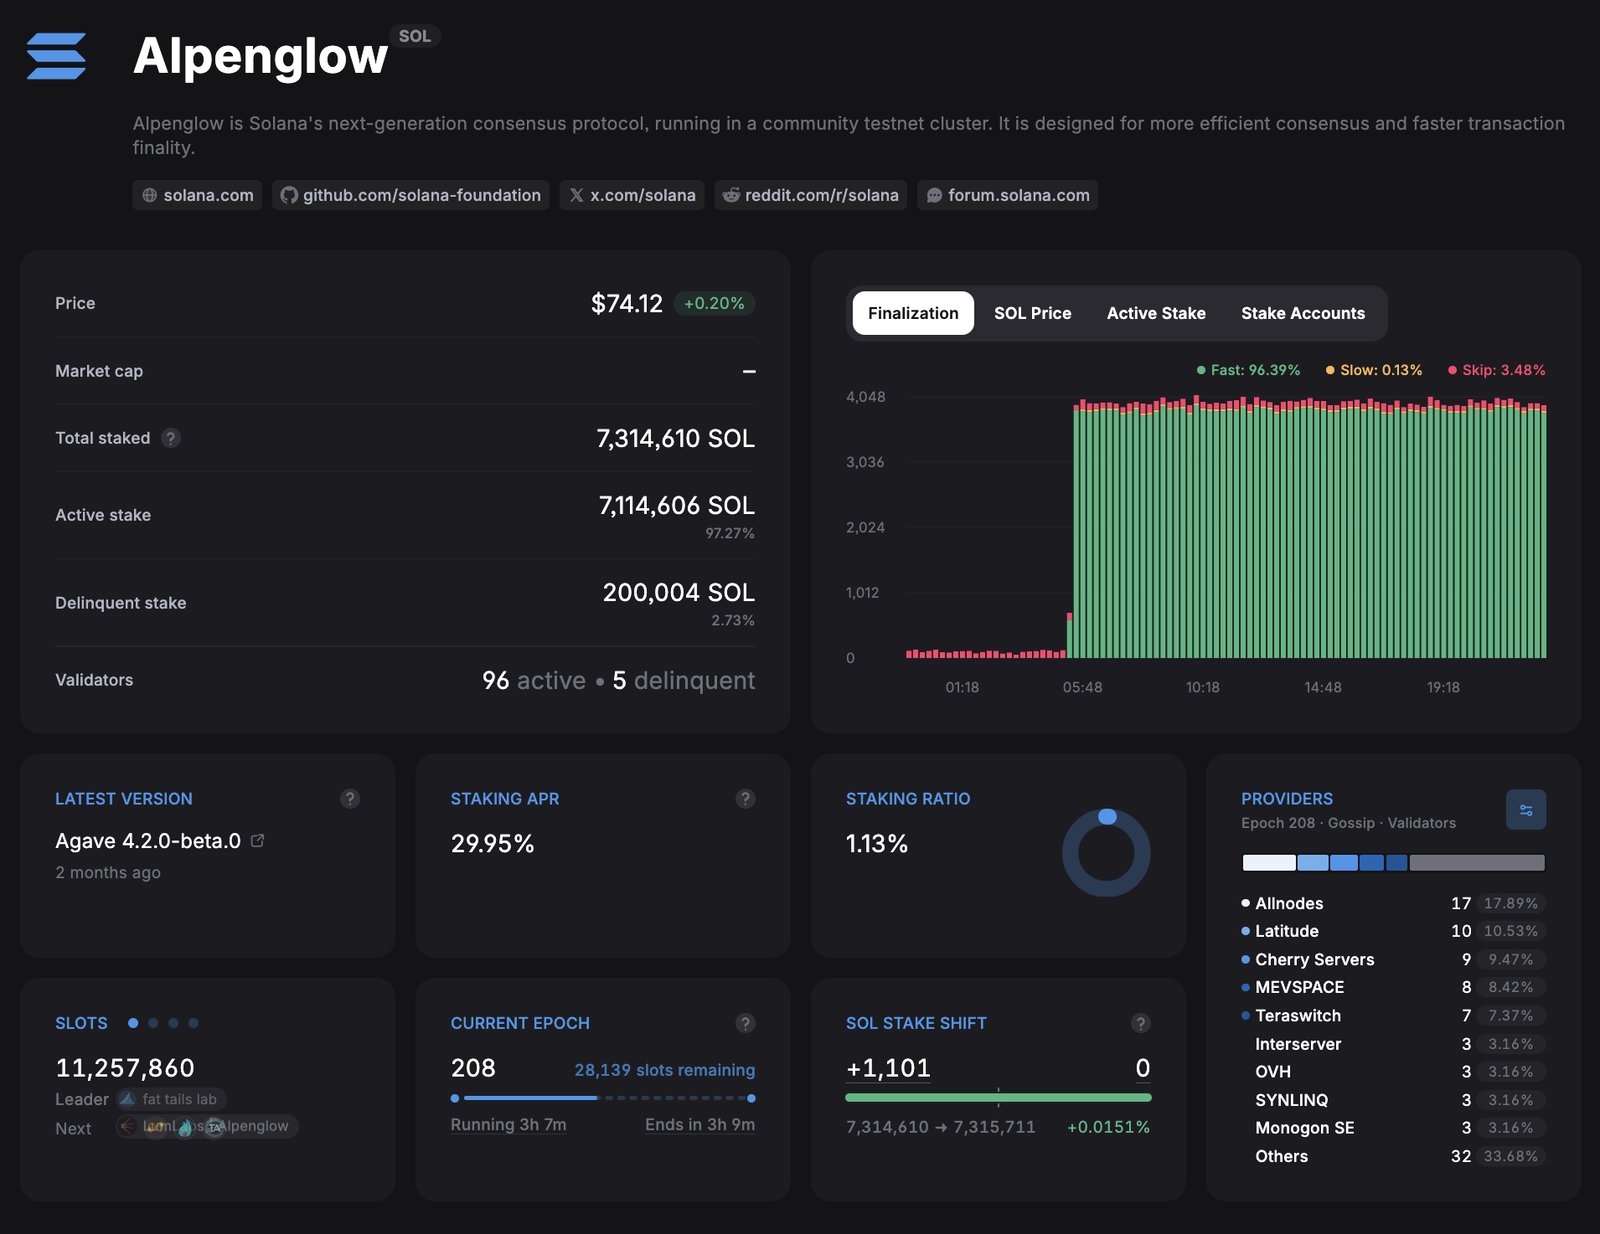The height and width of the screenshot is (1234, 1600).
Task: Select the Monogon SE provider row
Action: pos(1393,1127)
